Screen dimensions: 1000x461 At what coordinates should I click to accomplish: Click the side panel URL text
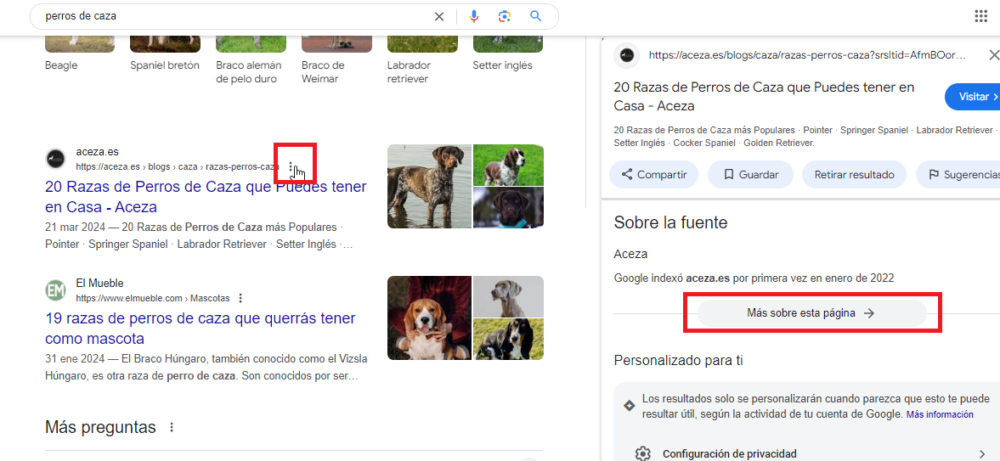(x=807, y=55)
